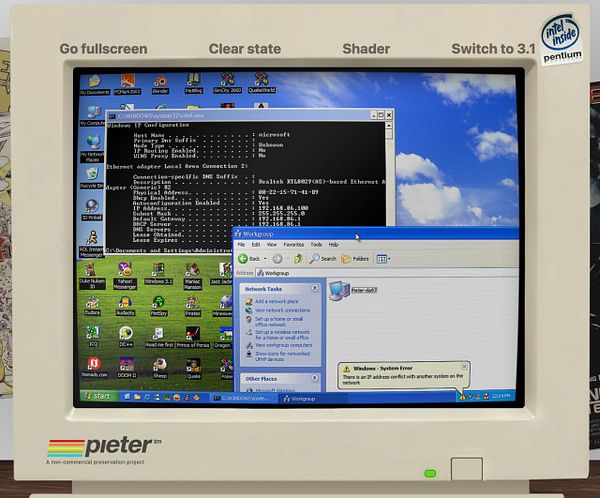This screenshot has width=600, height=498.
Task: Open Maniac Mansion shortcut
Action: [x=192, y=276]
